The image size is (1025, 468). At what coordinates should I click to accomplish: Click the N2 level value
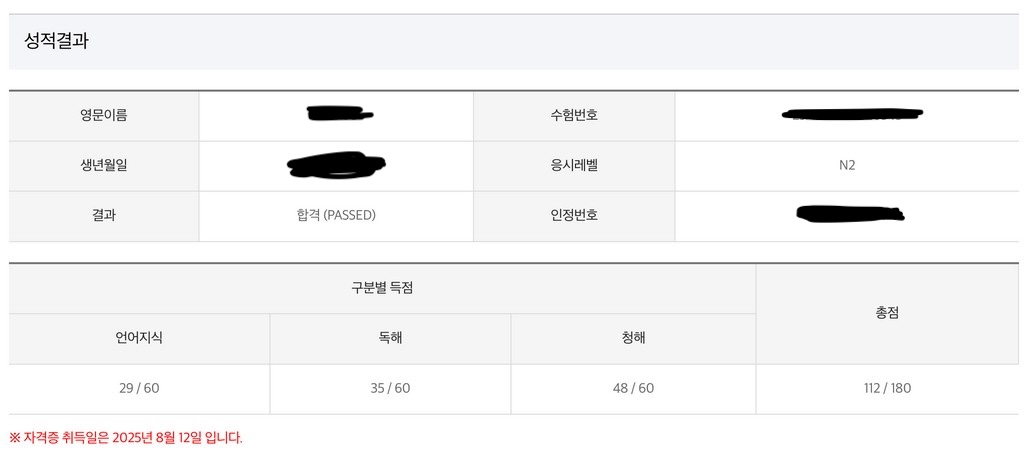(847, 165)
